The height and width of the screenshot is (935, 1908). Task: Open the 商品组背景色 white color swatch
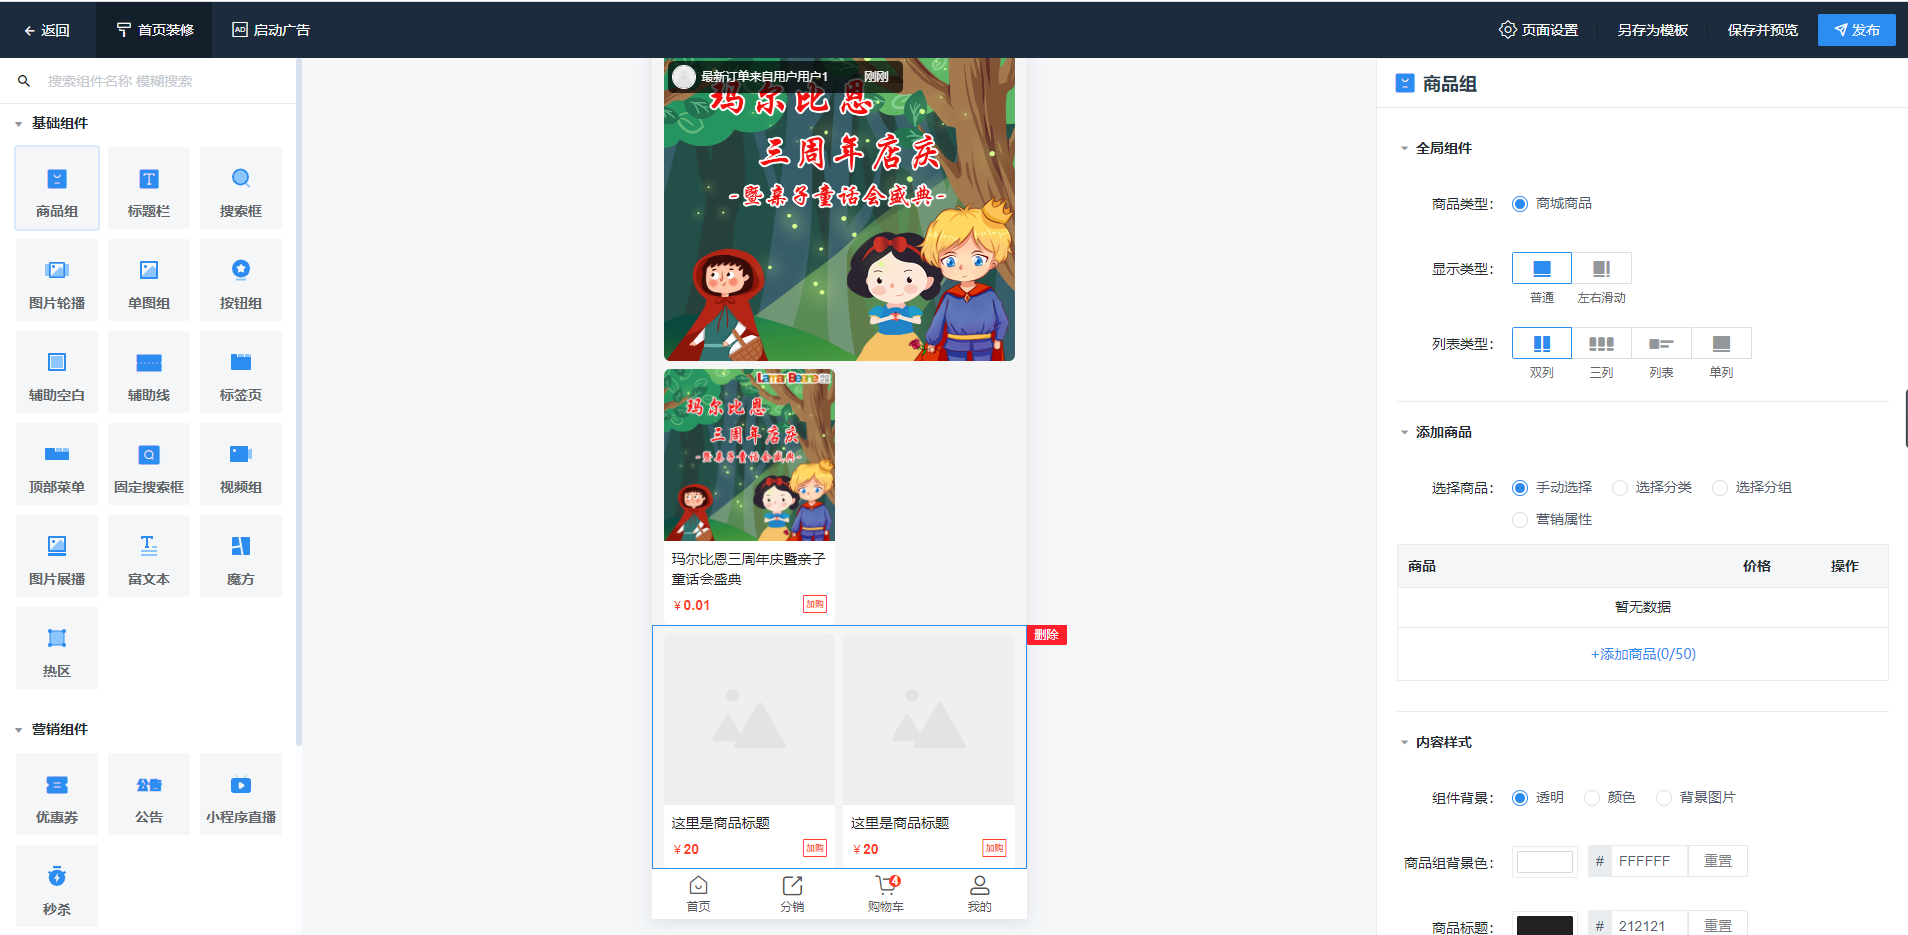coord(1545,861)
